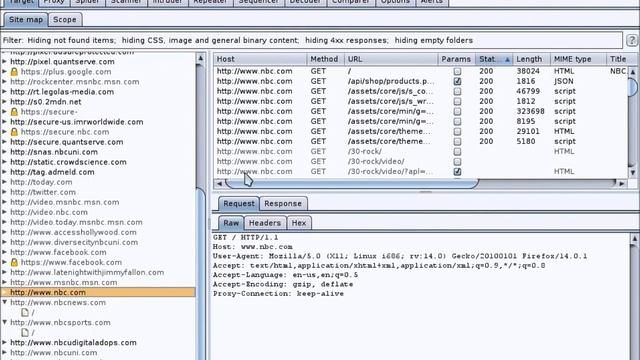The width and height of the screenshot is (640, 360).
Task: Click the lock icon beside https://secure-
Action: (14, 112)
